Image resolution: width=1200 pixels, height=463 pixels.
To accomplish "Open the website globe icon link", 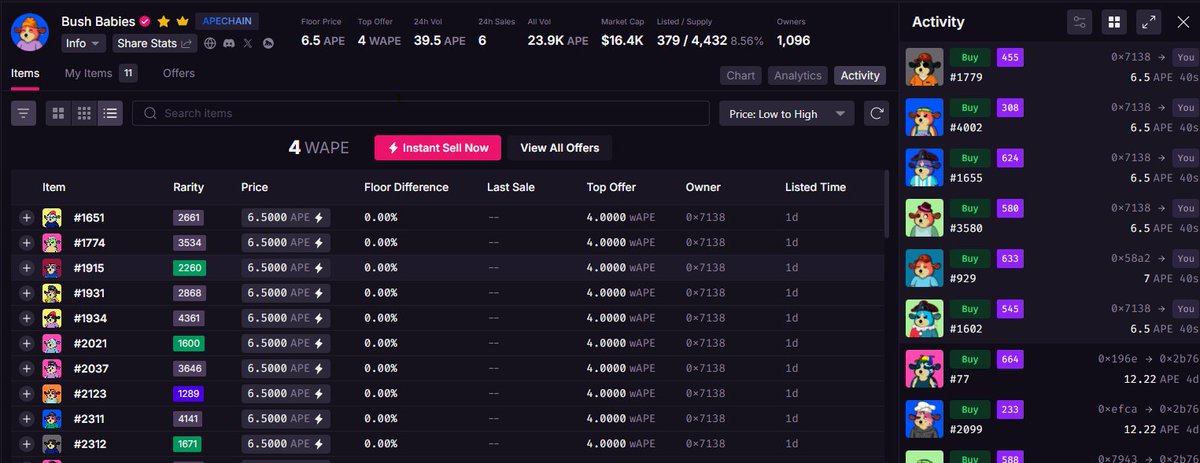I will coord(209,44).
